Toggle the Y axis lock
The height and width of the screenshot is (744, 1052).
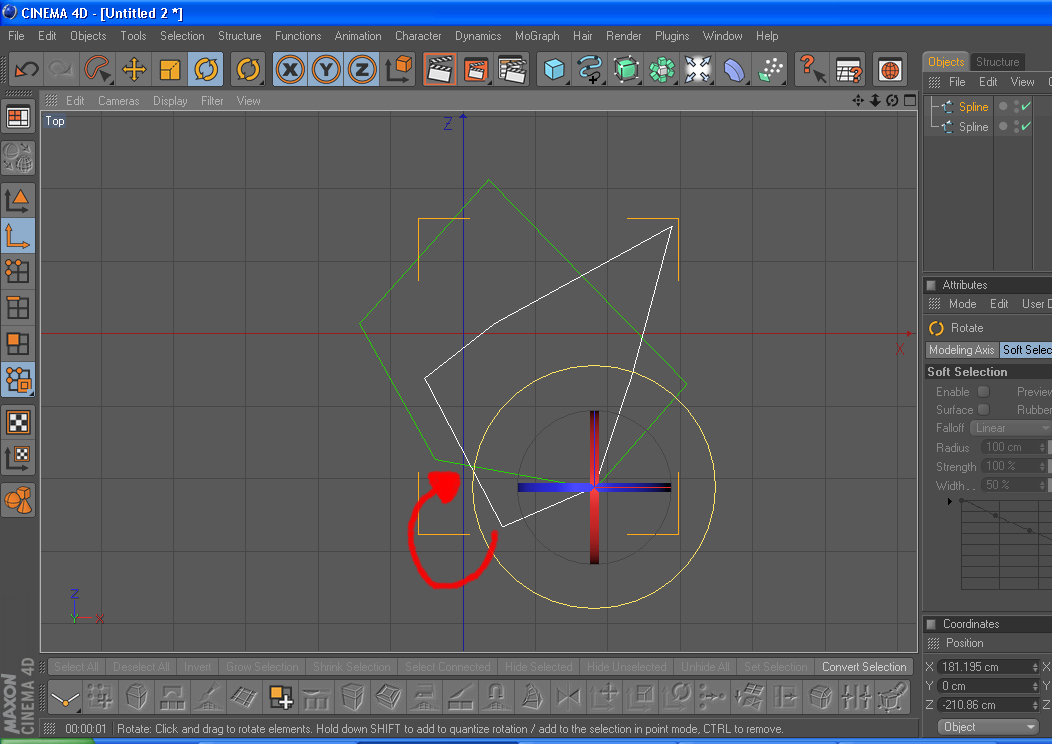click(x=326, y=69)
